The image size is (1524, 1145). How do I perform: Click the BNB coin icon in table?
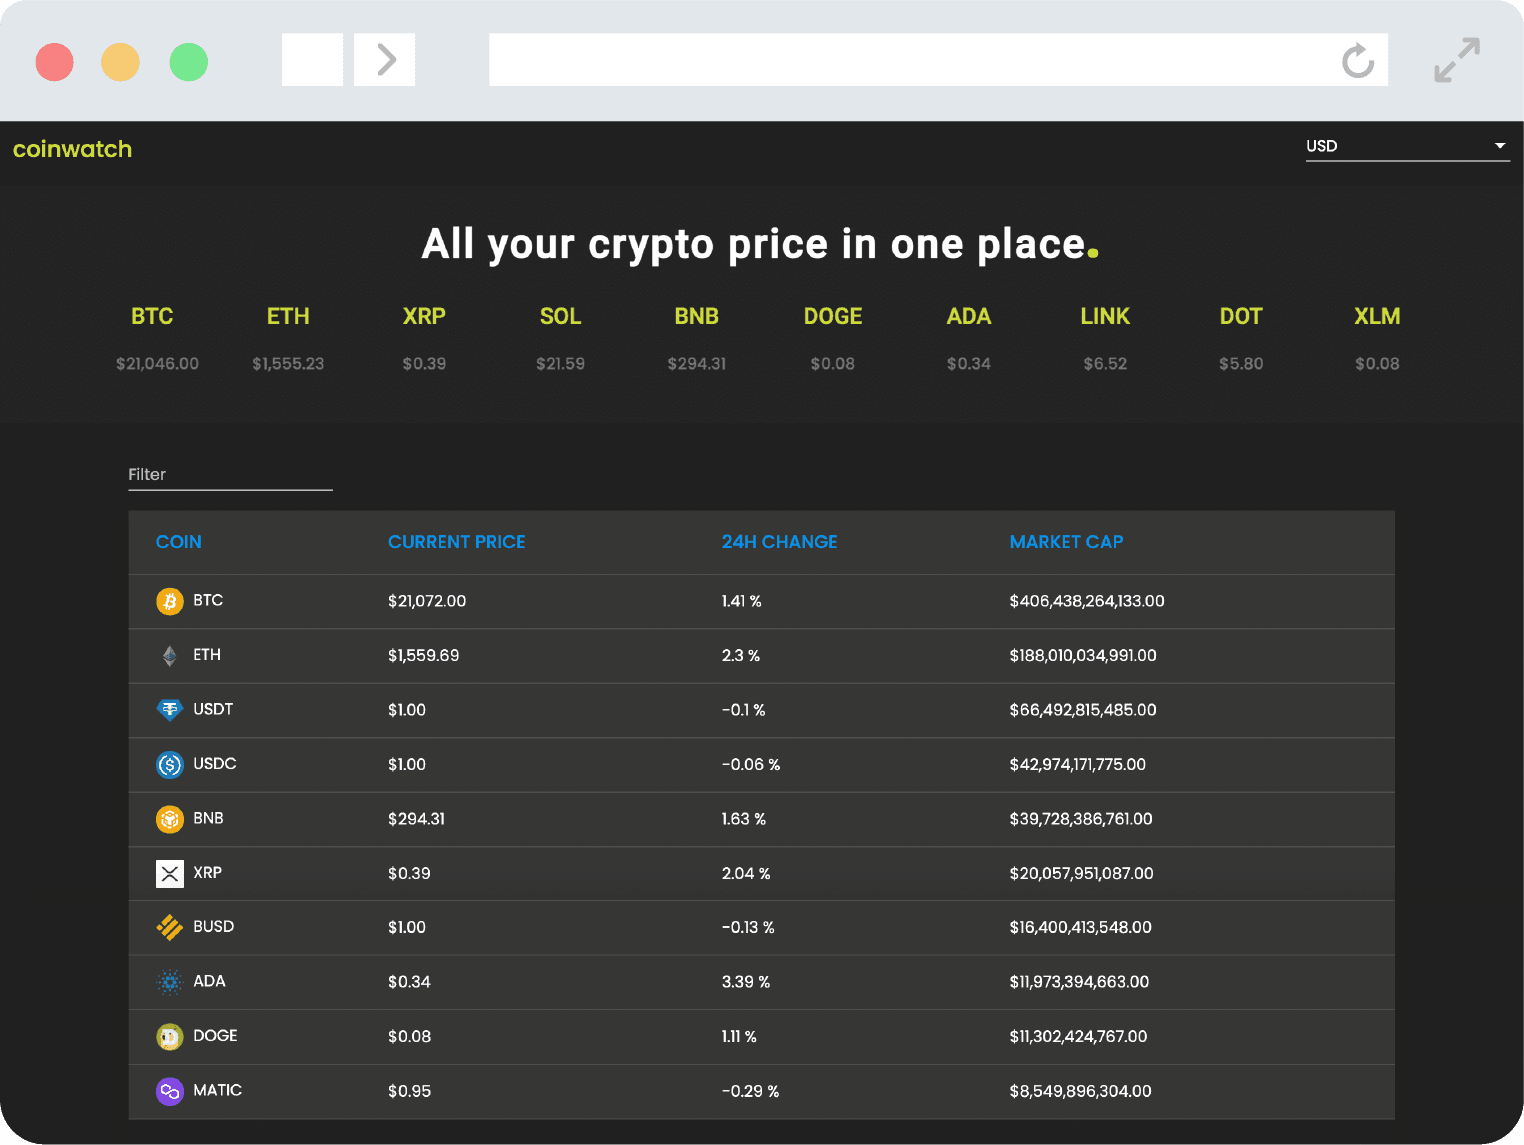[170, 819]
